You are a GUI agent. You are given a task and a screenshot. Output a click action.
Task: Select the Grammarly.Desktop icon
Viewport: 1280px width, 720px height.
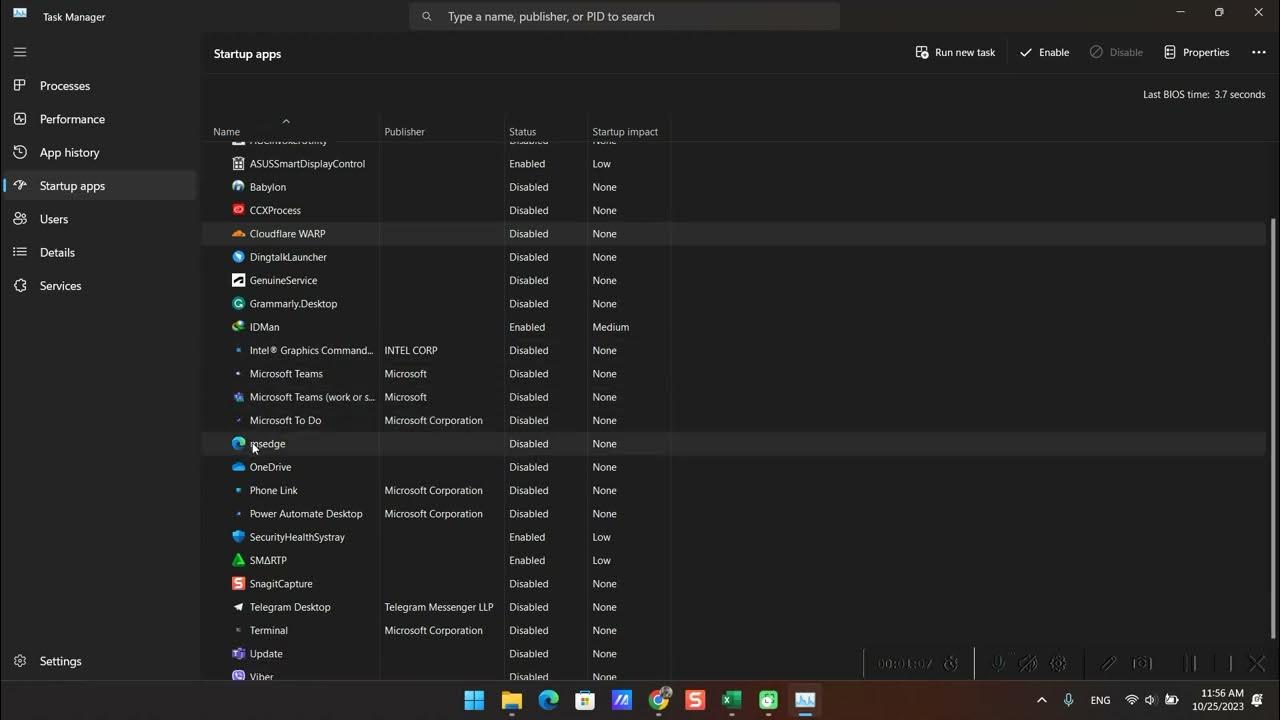[238, 303]
